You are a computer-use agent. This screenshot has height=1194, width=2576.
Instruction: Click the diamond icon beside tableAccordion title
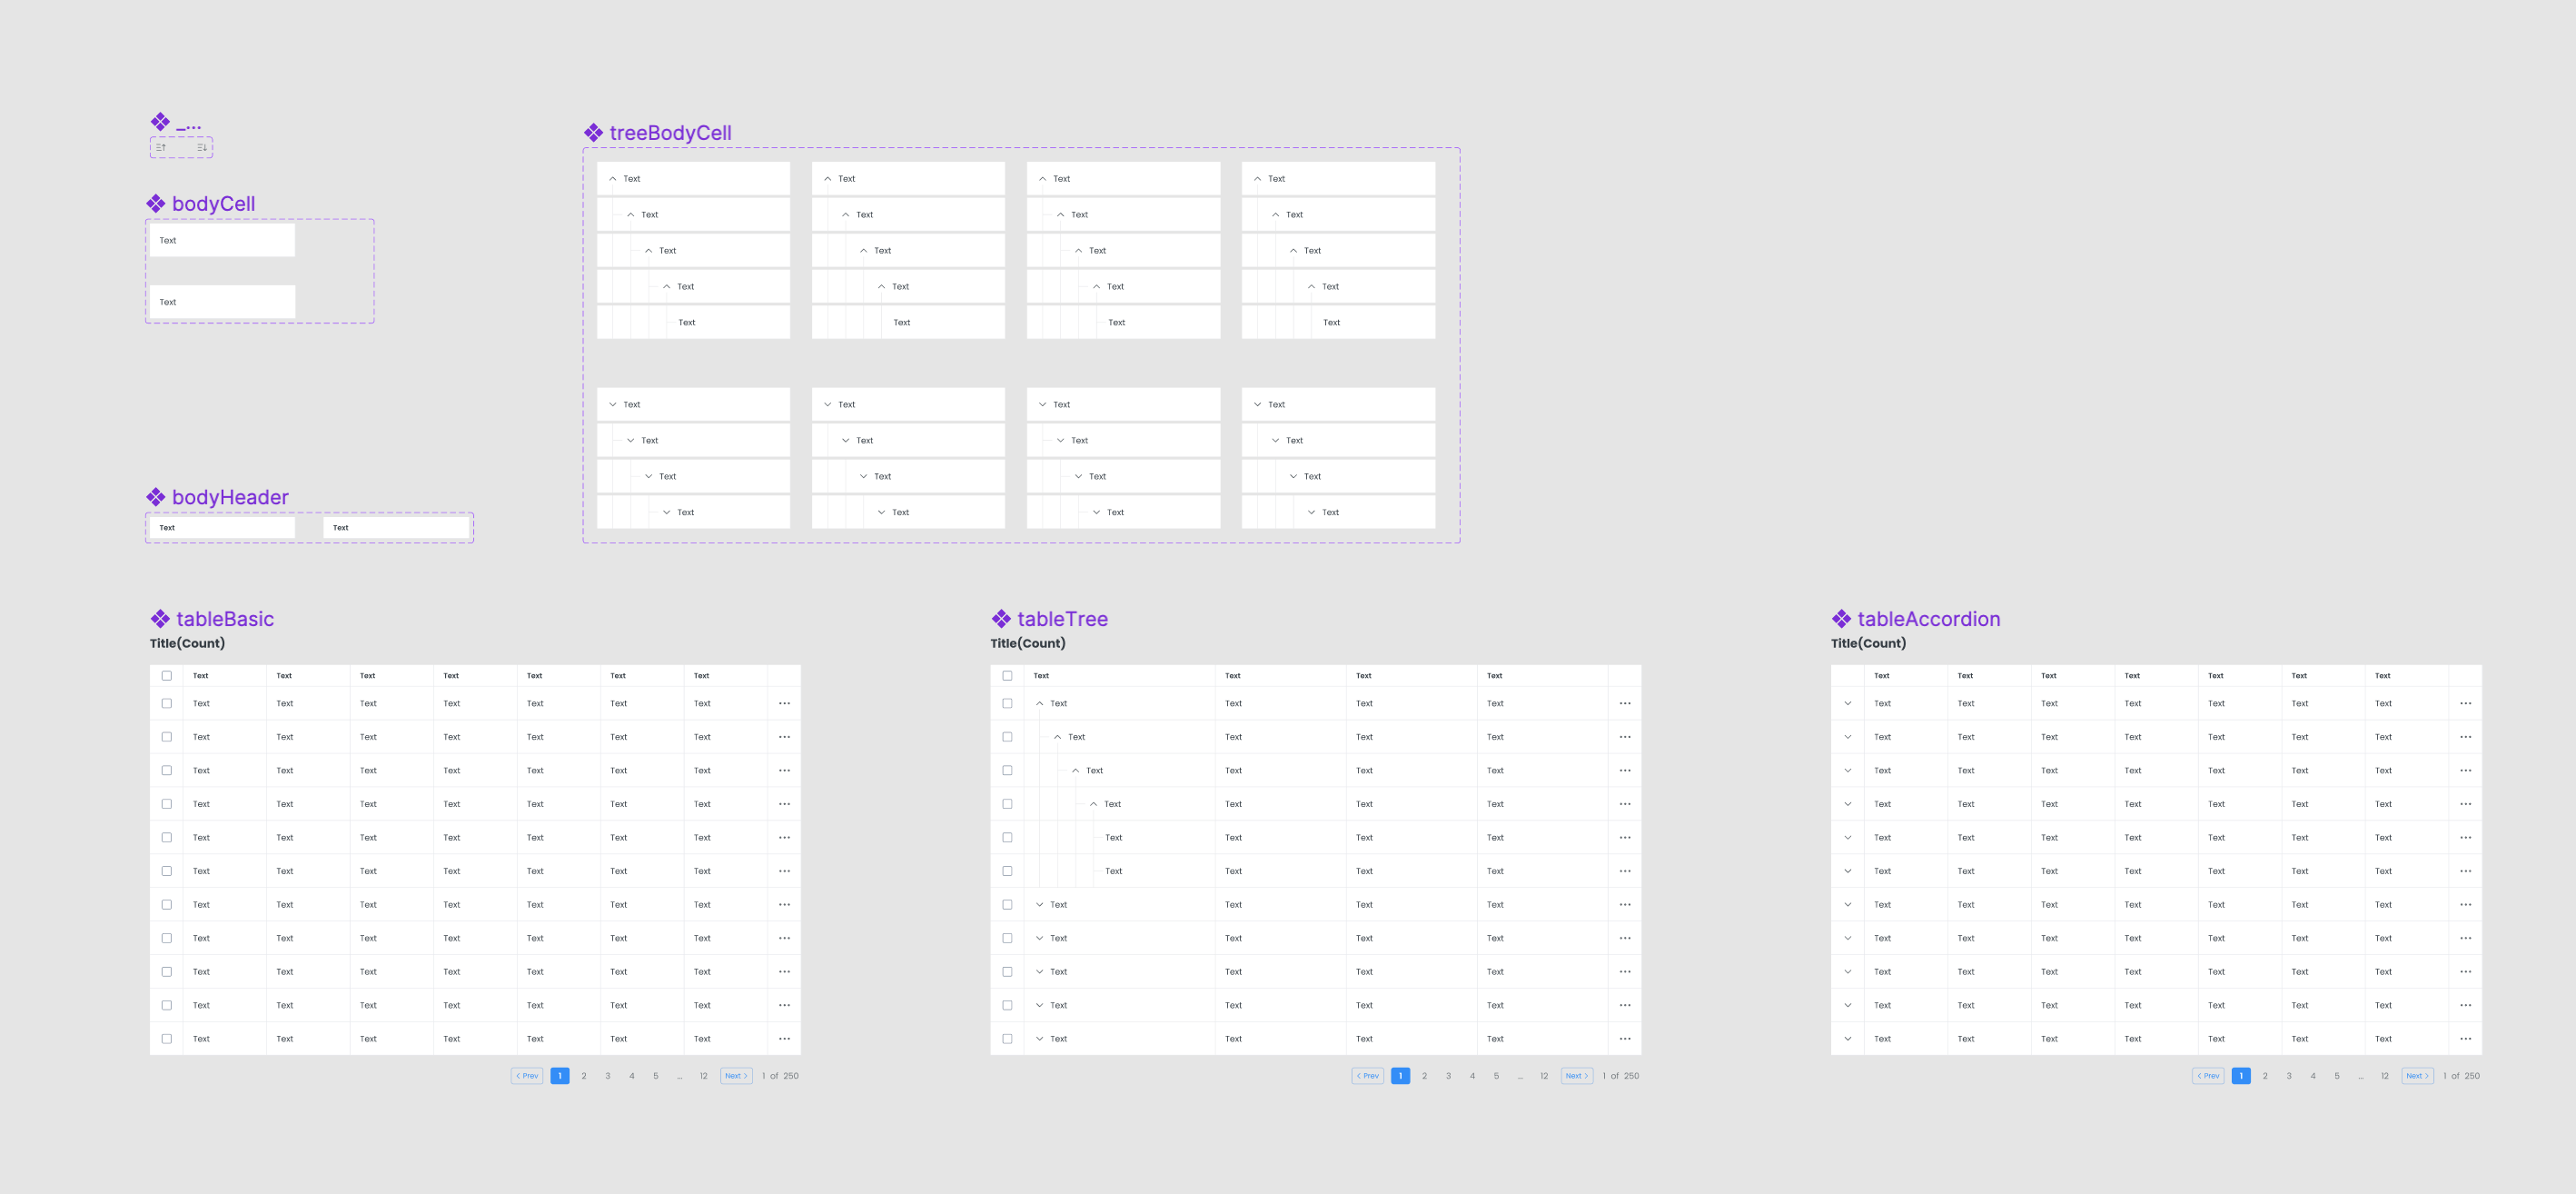1840,618
